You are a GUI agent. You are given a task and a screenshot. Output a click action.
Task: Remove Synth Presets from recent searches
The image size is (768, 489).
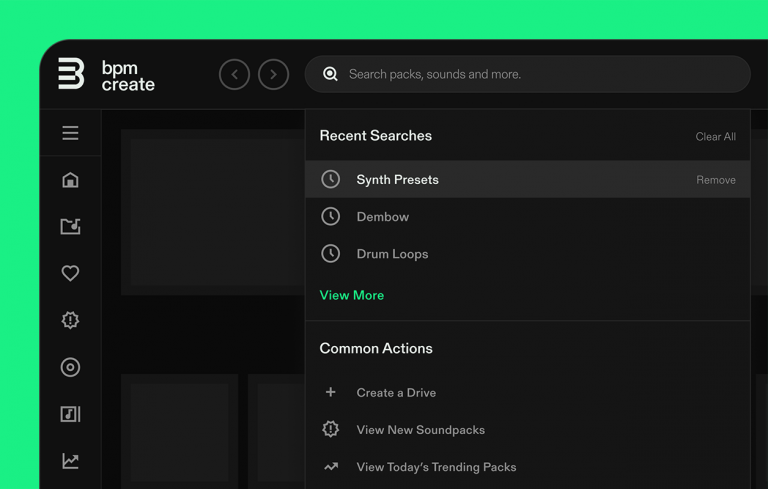715,180
